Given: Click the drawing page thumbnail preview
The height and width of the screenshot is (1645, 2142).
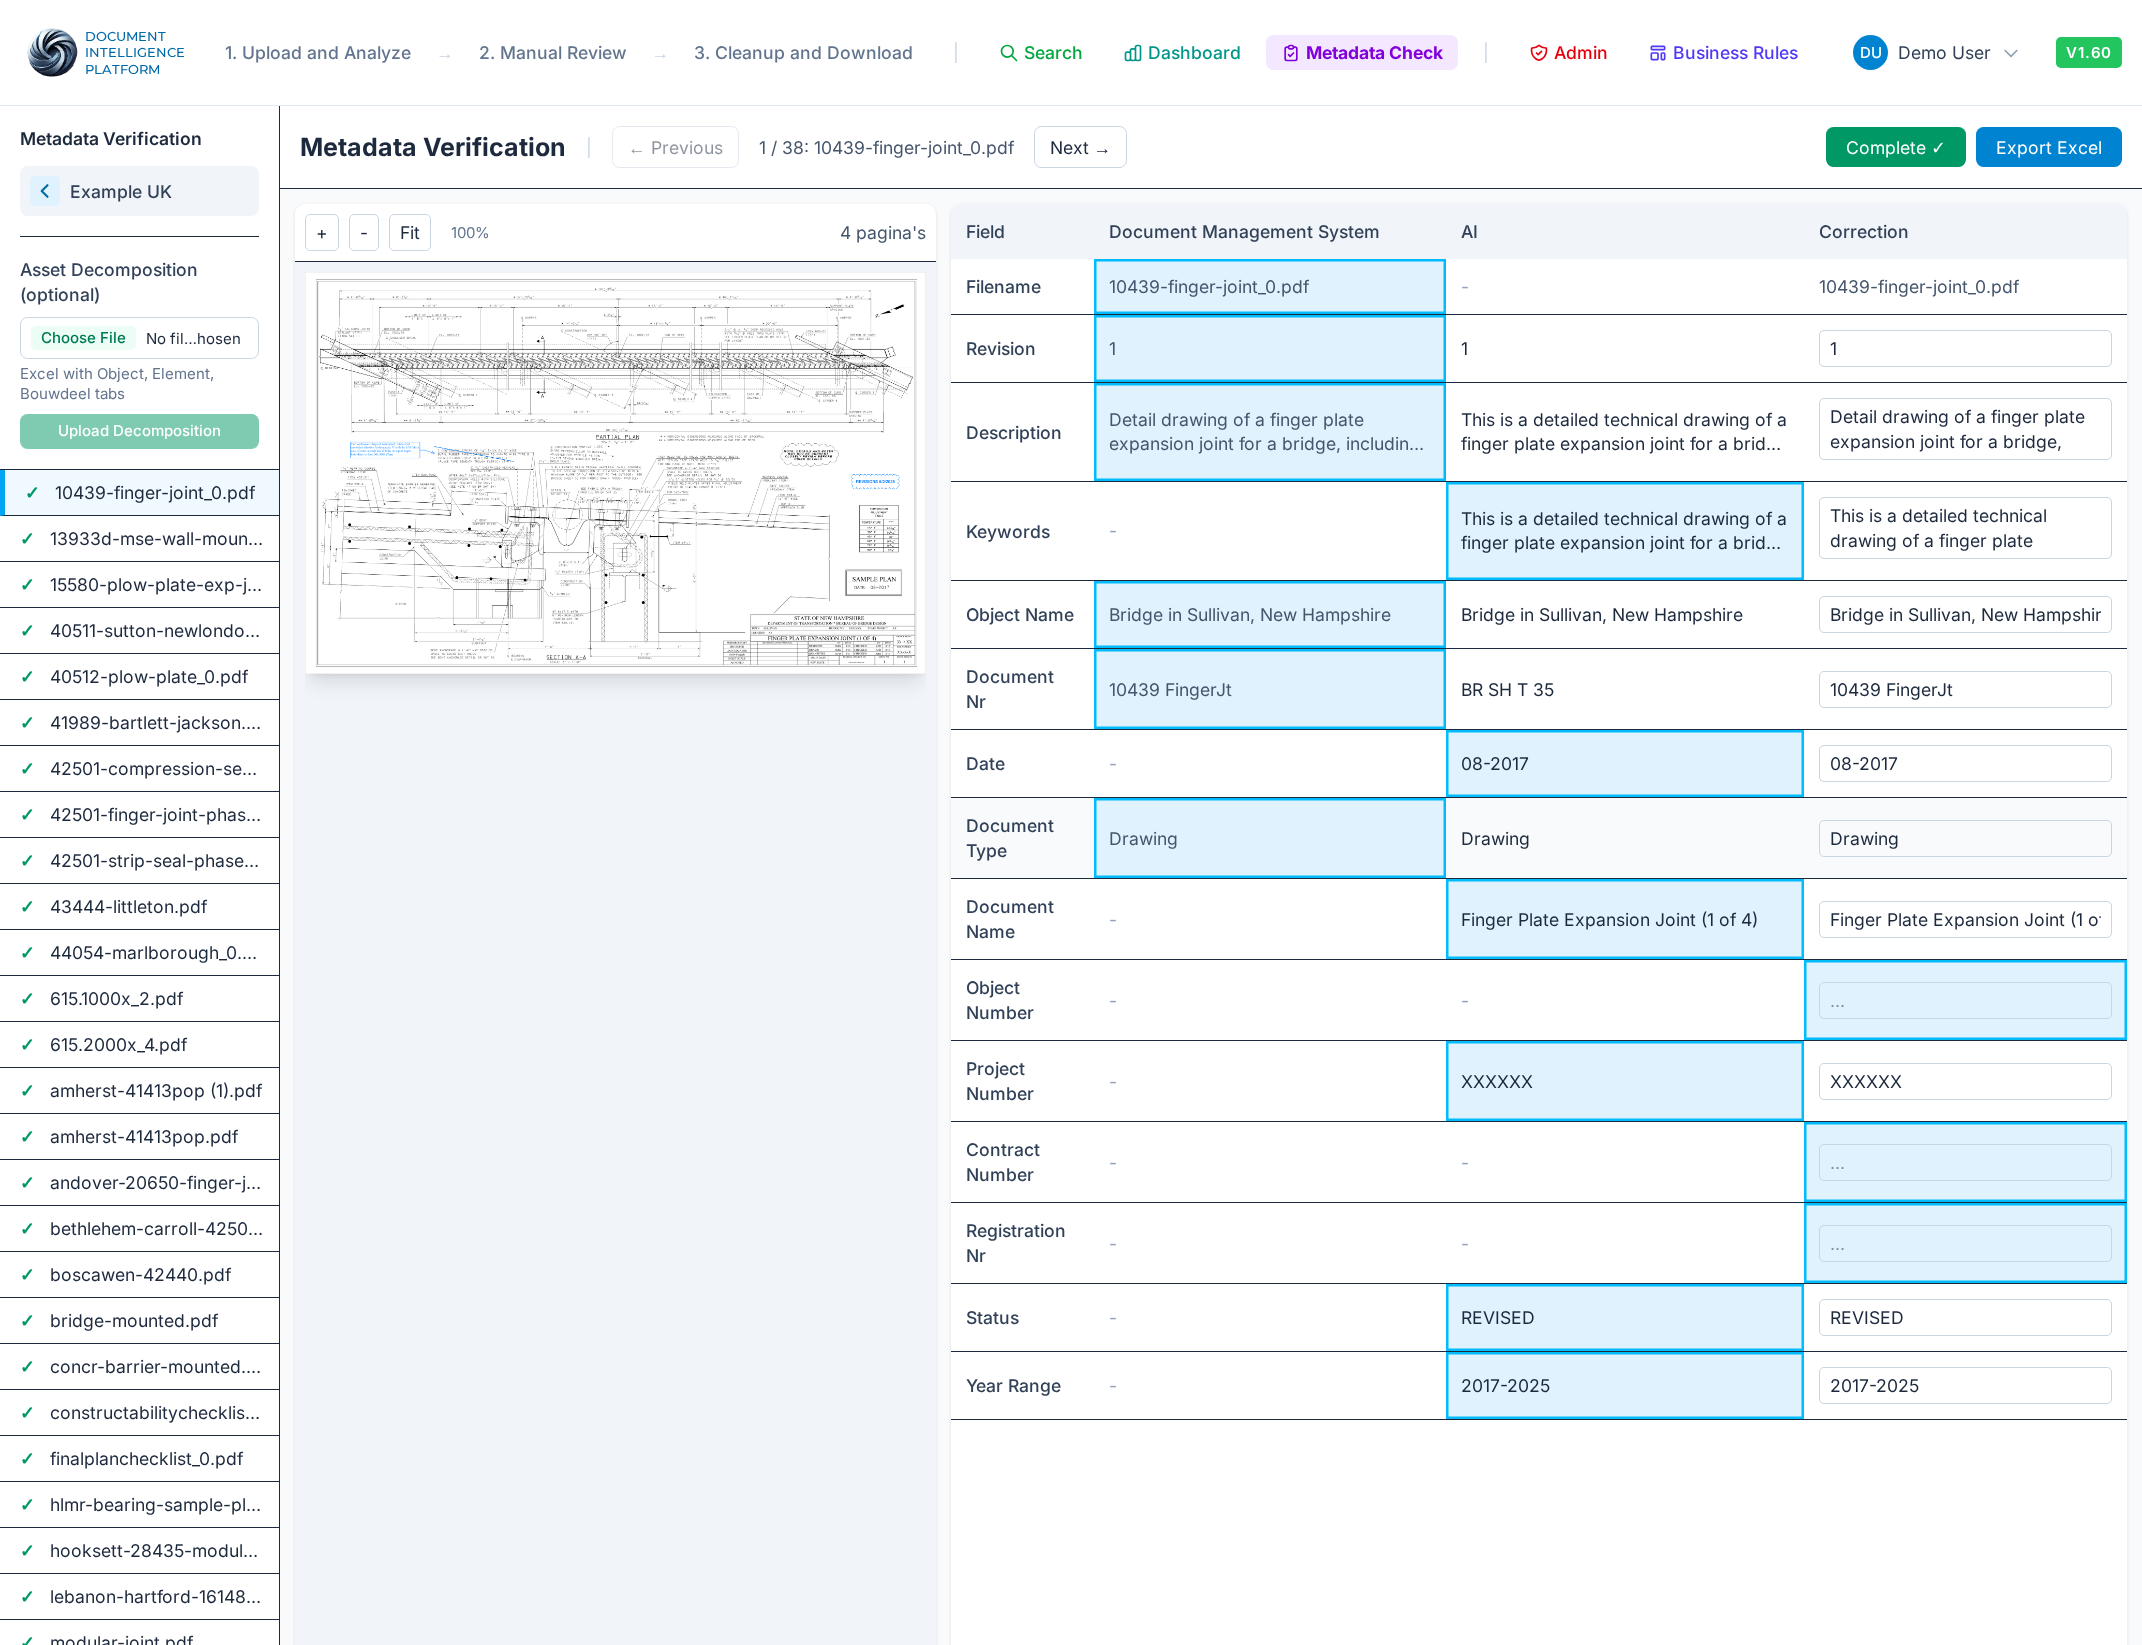Looking at the screenshot, I should tap(615, 472).
